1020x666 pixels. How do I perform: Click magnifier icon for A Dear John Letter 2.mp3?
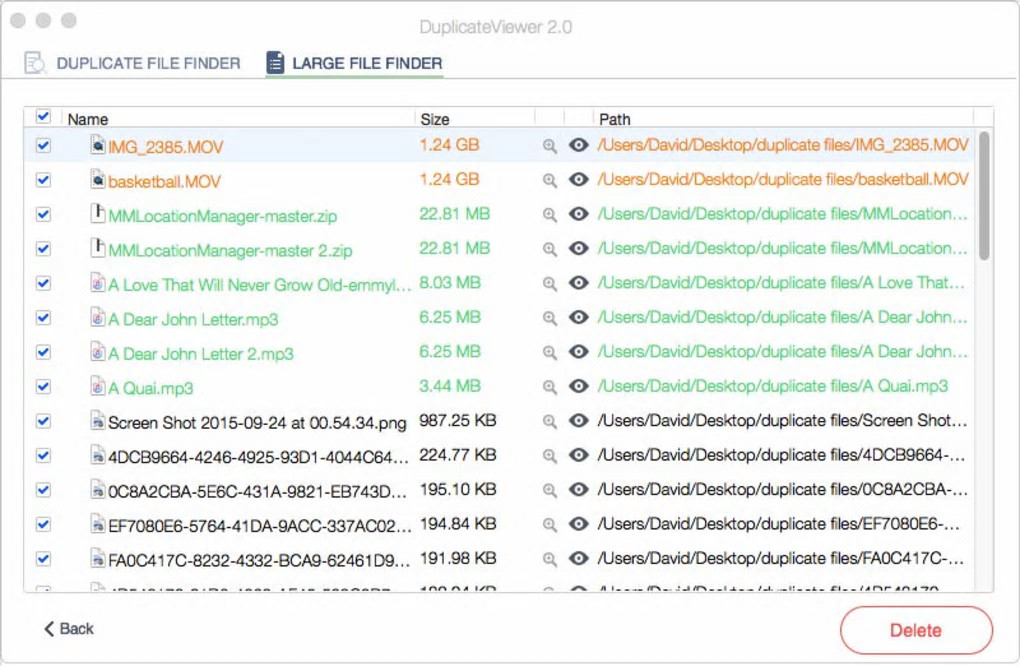550,353
